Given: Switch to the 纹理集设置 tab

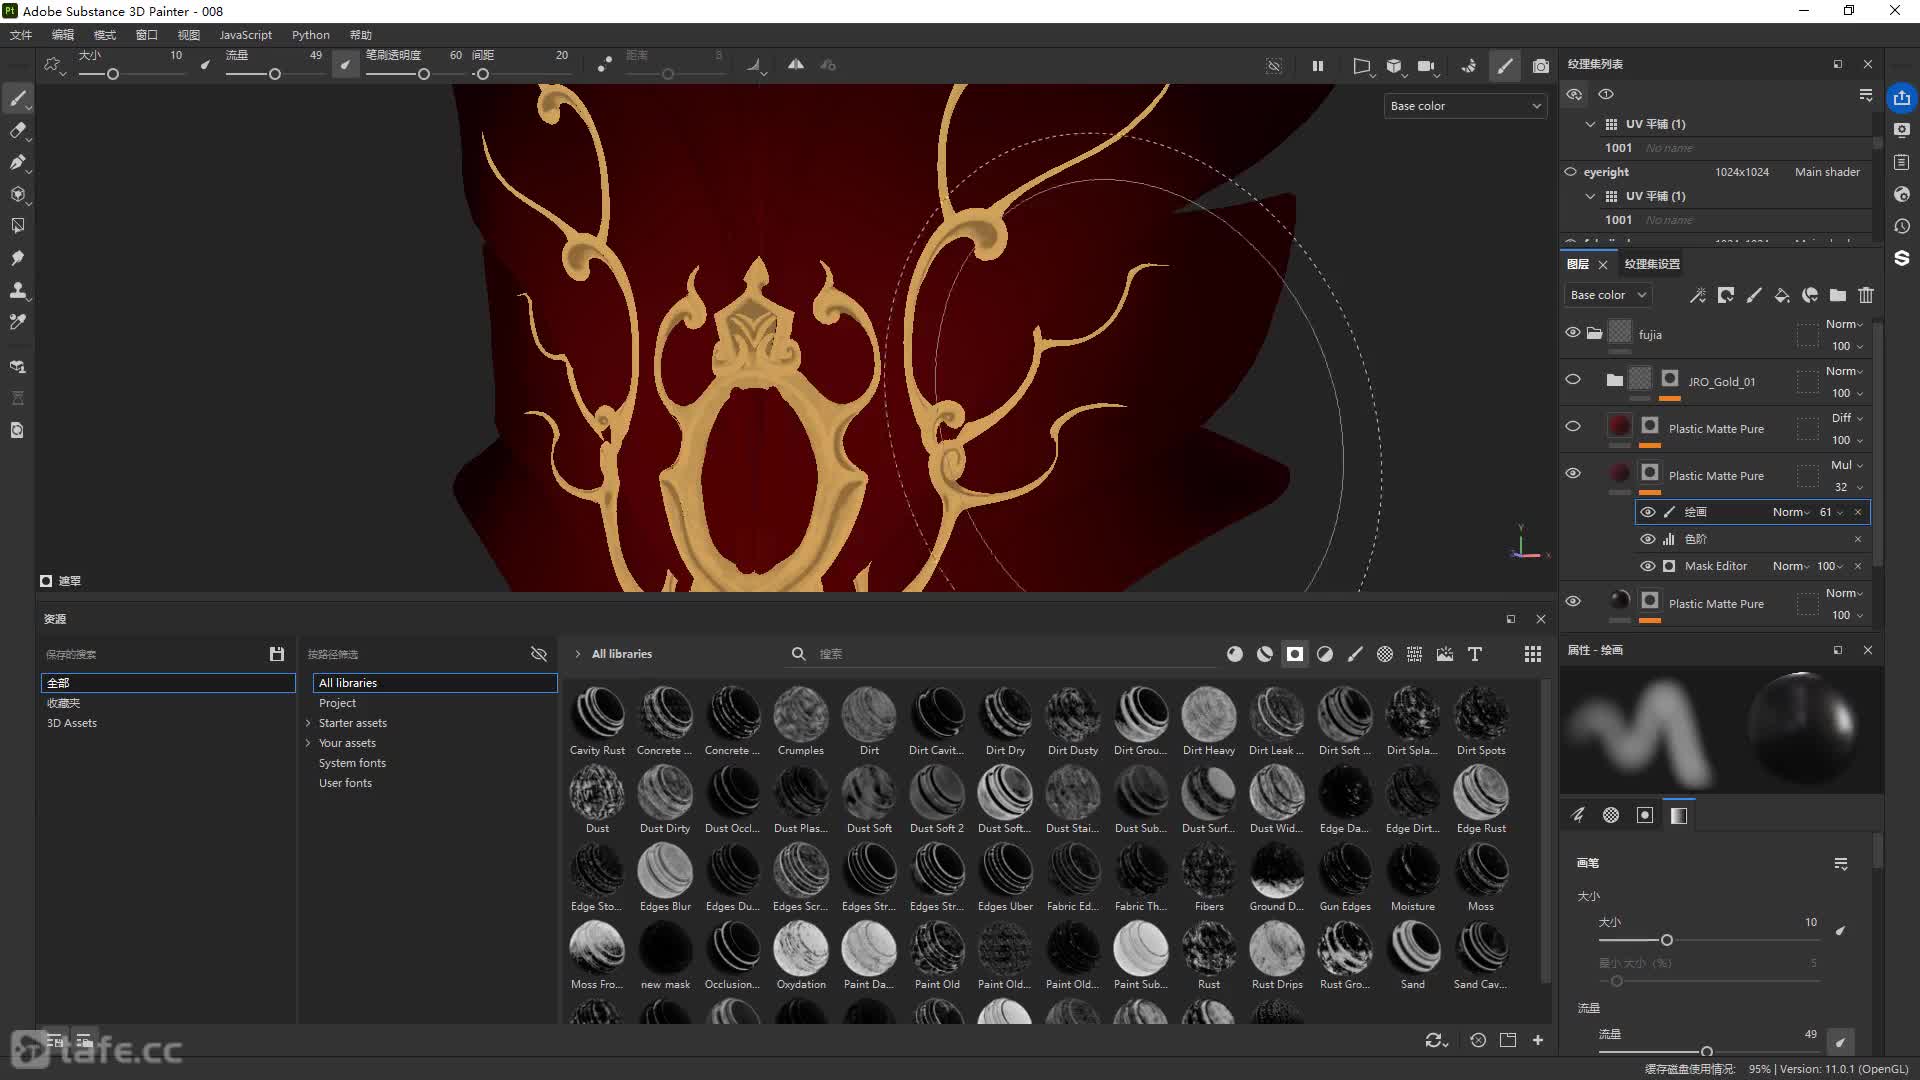Looking at the screenshot, I should point(1652,264).
